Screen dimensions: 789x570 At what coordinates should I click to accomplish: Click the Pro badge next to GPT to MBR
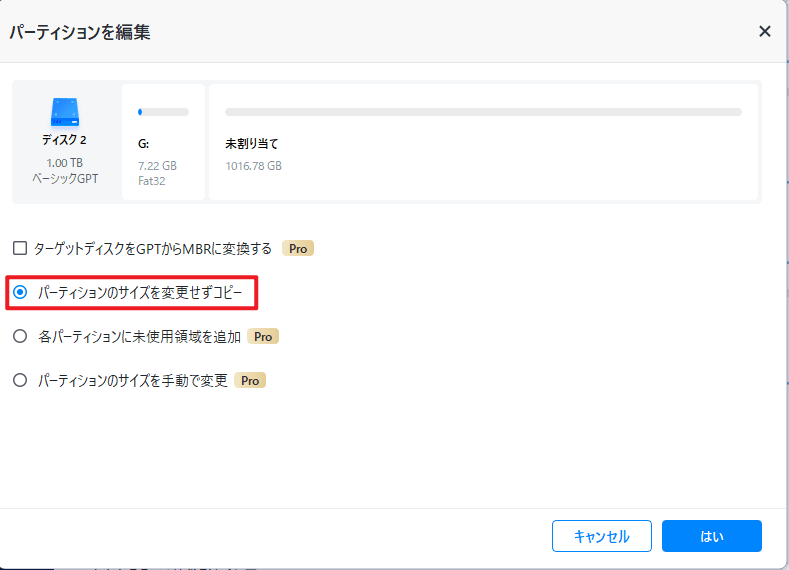click(298, 249)
